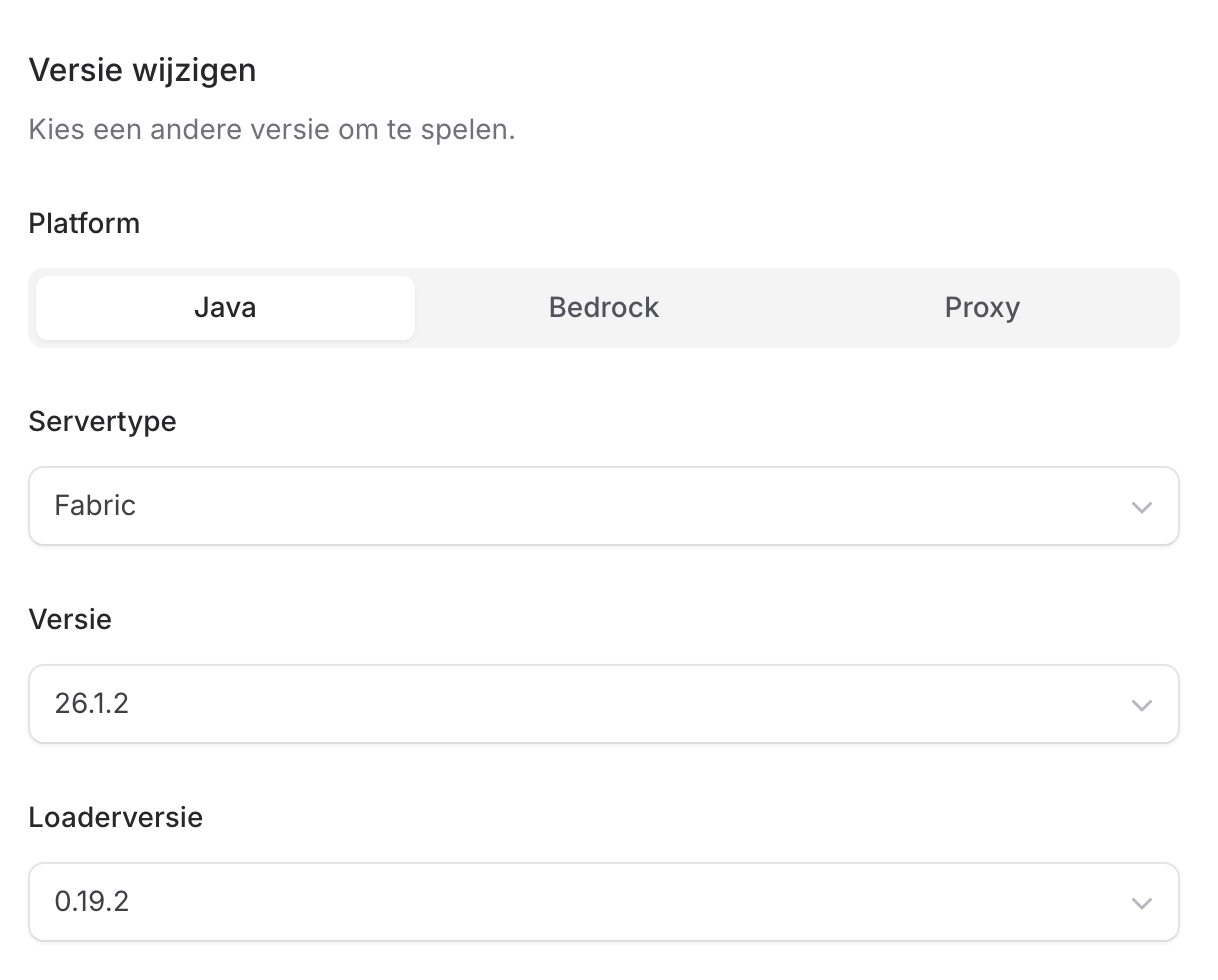
Task: Click the Versie wijzigen heading
Action: [142, 71]
